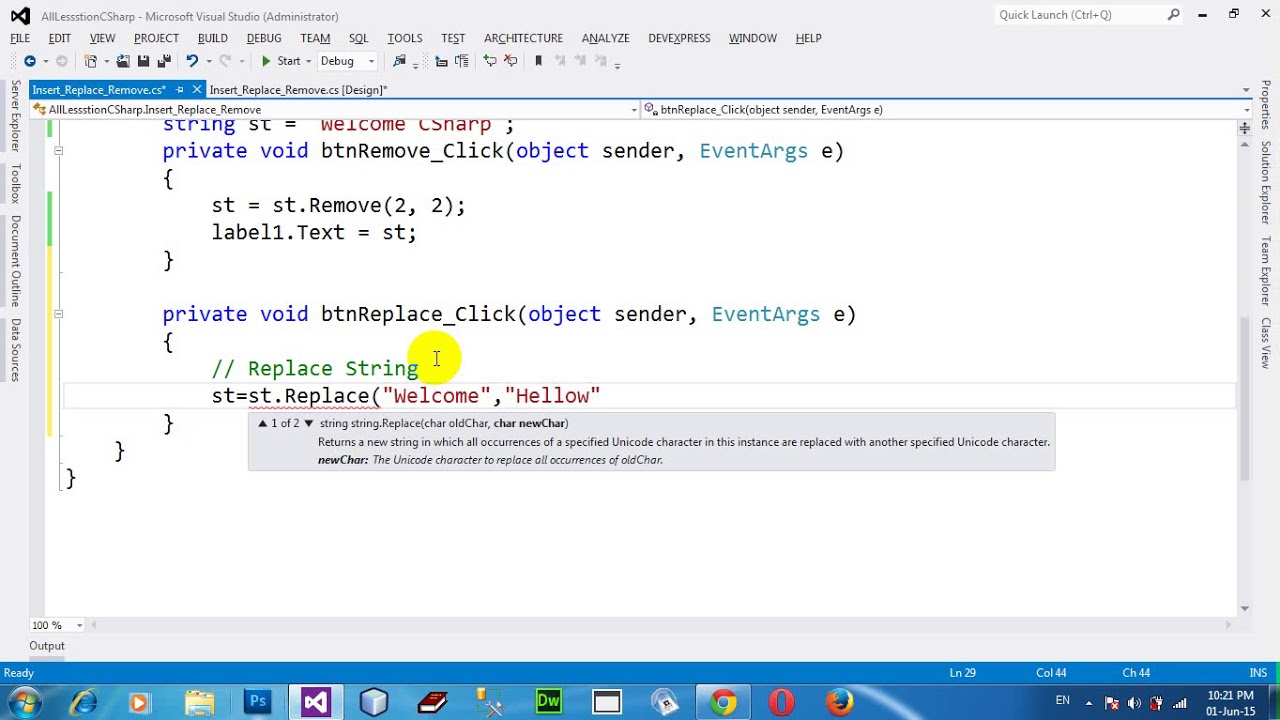Screen dimensions: 1280x720
Task: Switch to Google Chrome in taskbar
Action: click(x=723, y=702)
